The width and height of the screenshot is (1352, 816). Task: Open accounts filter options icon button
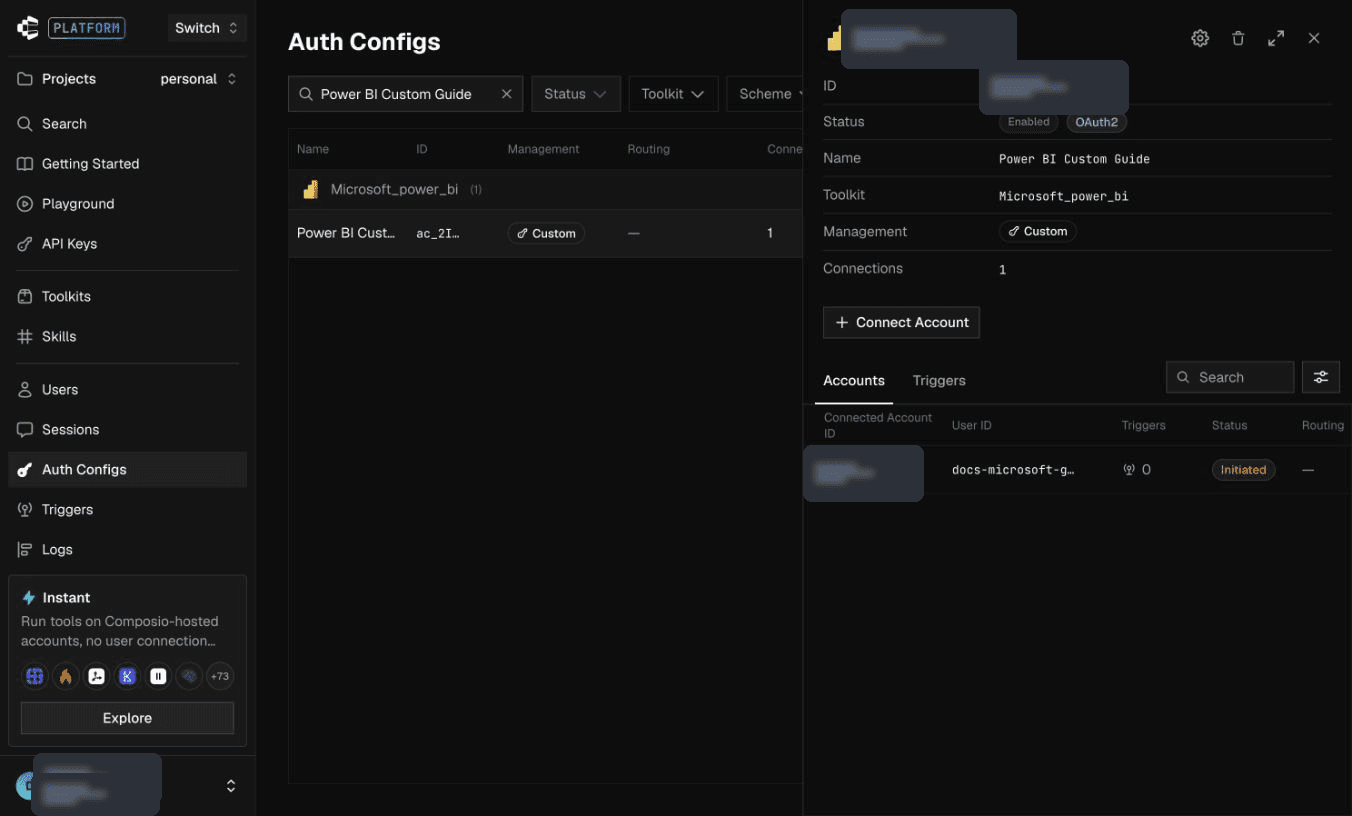click(x=1321, y=377)
